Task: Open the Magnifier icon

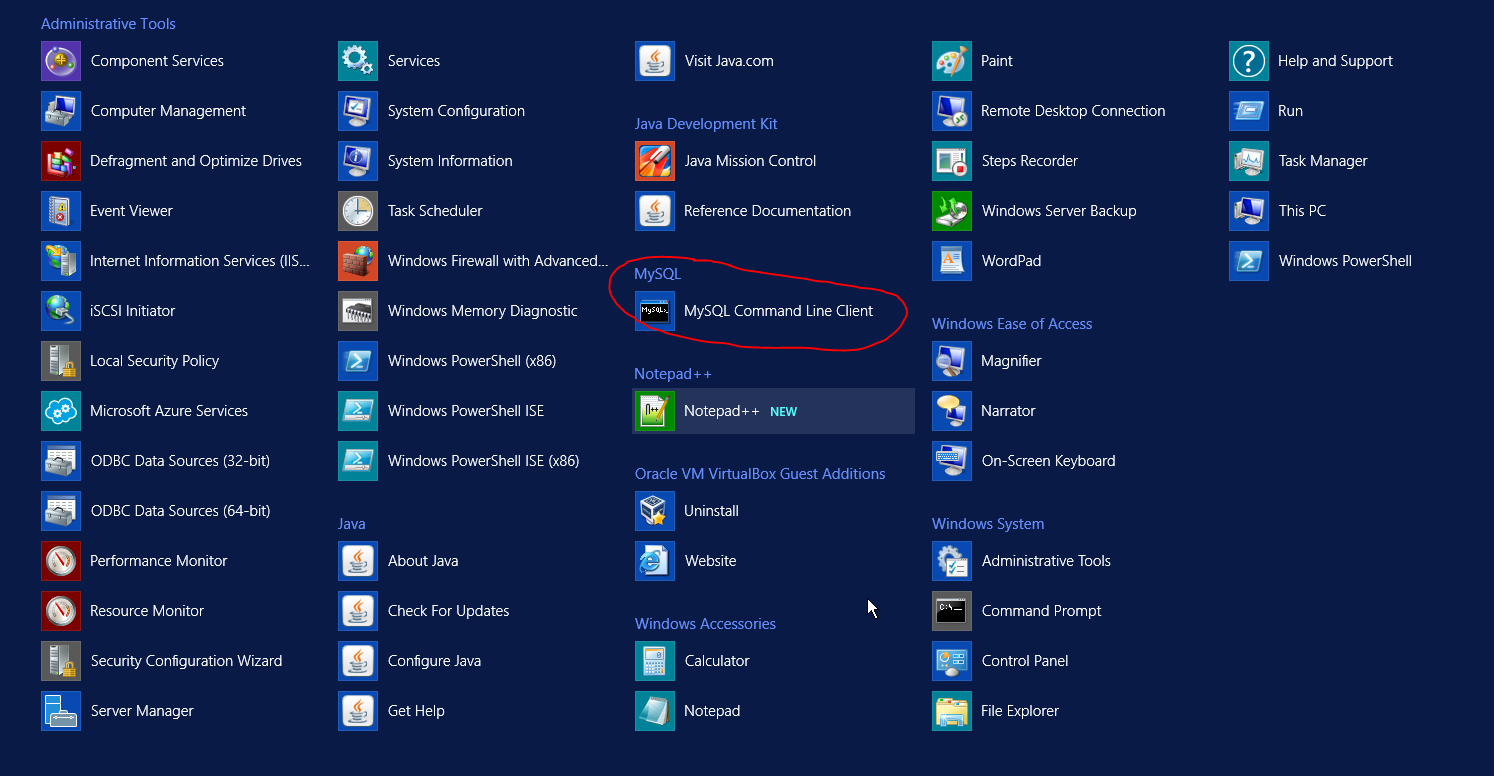Action: tap(952, 361)
